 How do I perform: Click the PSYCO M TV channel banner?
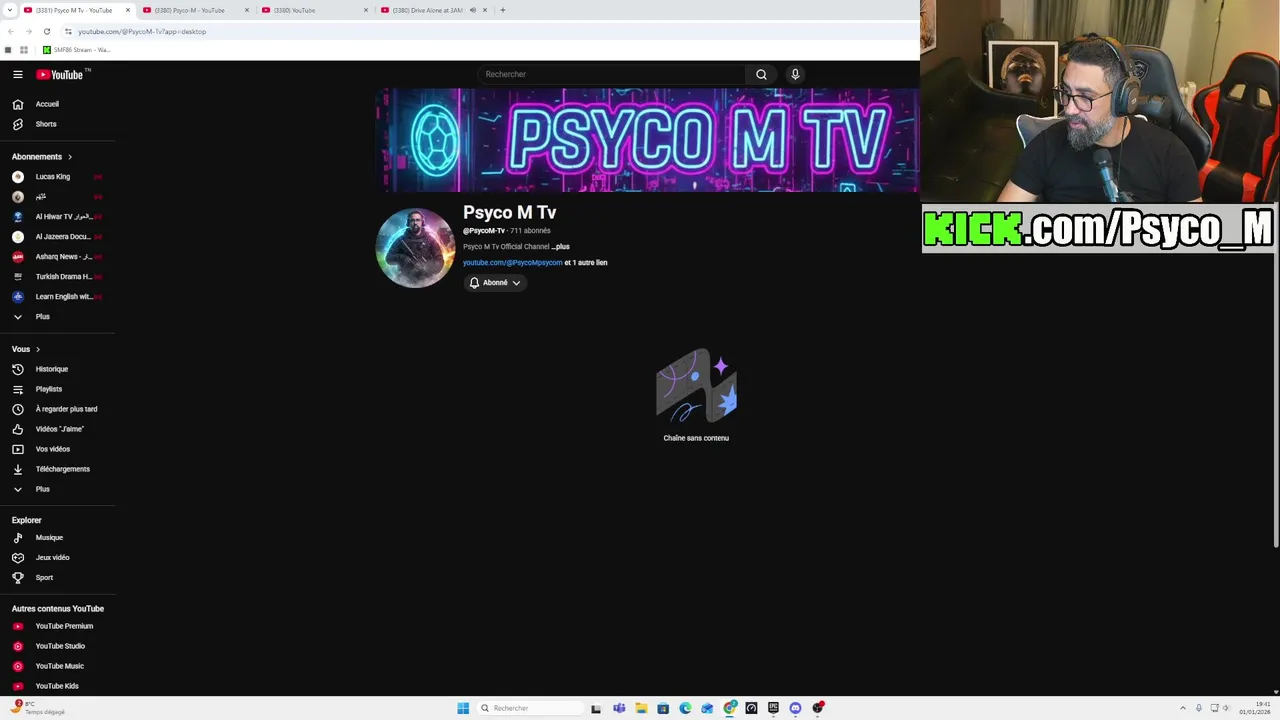(x=647, y=140)
